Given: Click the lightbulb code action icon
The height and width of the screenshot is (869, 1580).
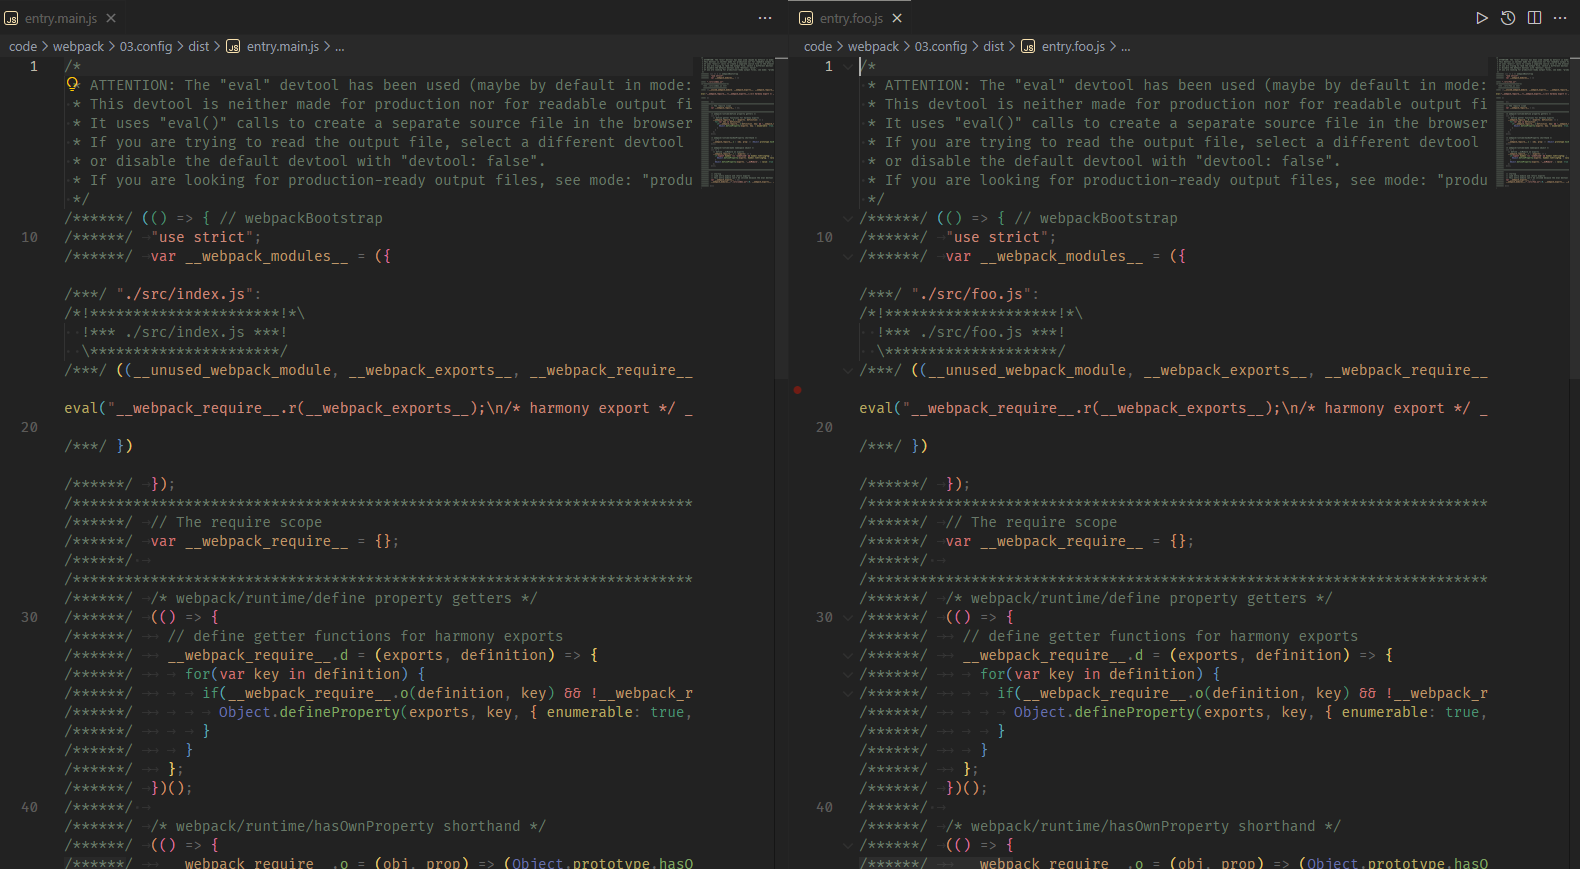Looking at the screenshot, I should (72, 85).
